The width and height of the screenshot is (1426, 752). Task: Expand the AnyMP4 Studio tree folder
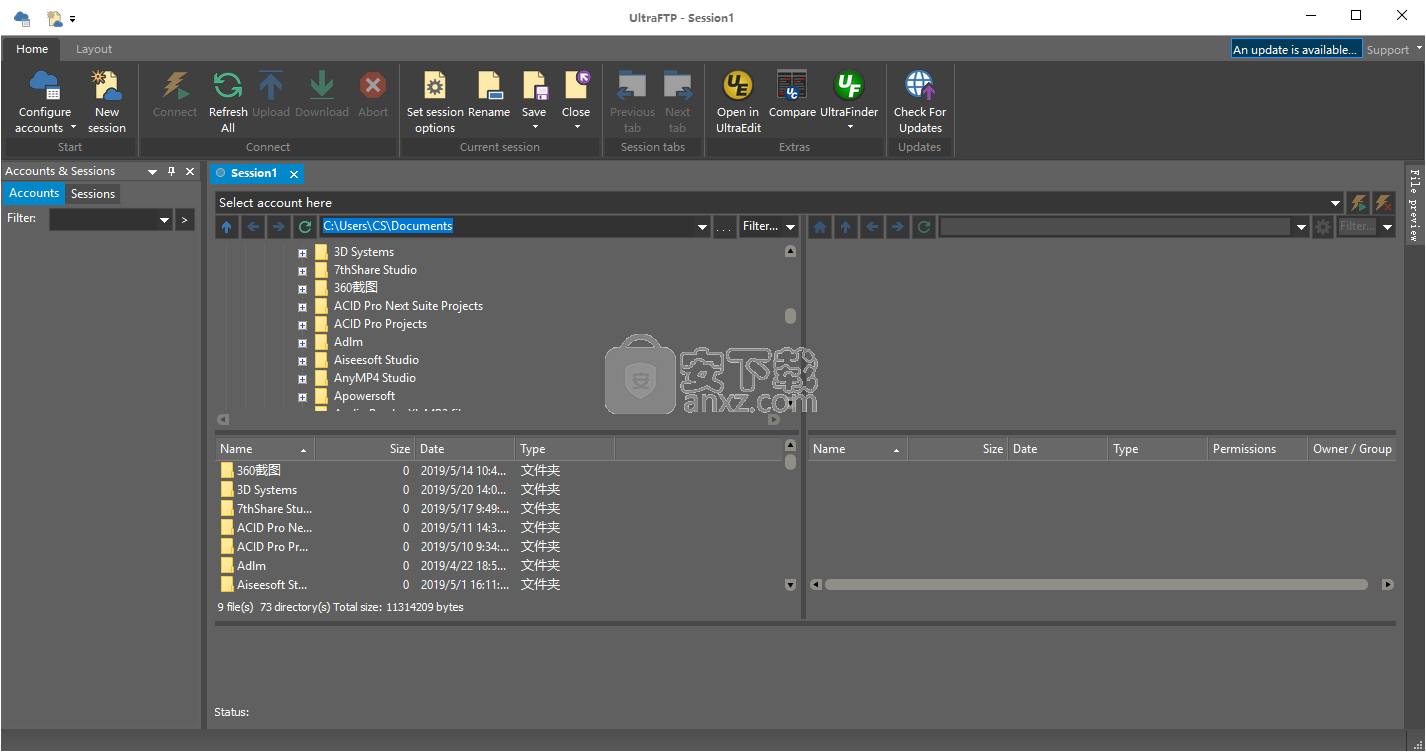point(302,379)
